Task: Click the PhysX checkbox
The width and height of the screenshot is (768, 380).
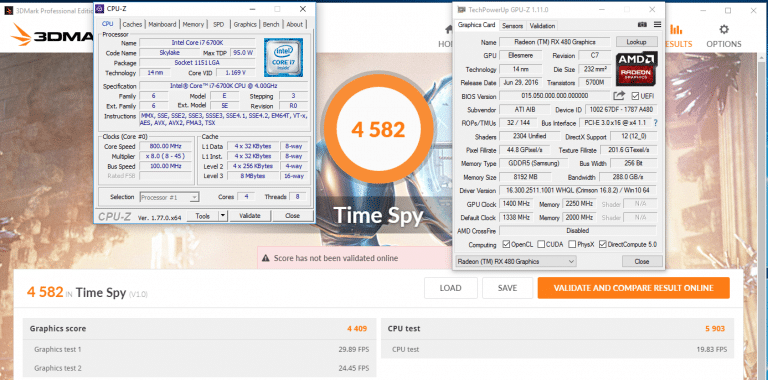Action: coord(572,244)
